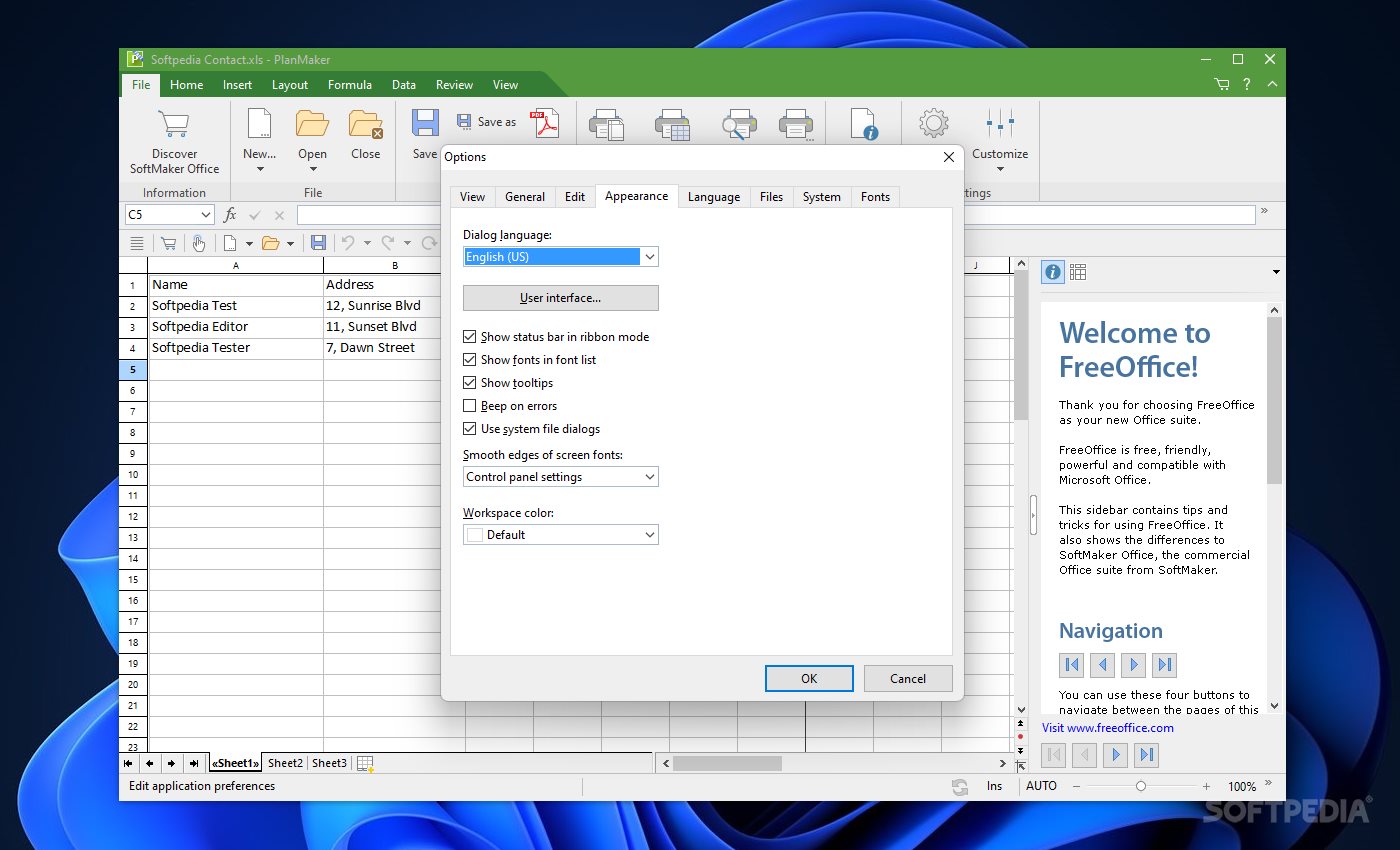This screenshot has height=850, width=1400.
Task: Click the document properties info icon
Action: [863, 124]
